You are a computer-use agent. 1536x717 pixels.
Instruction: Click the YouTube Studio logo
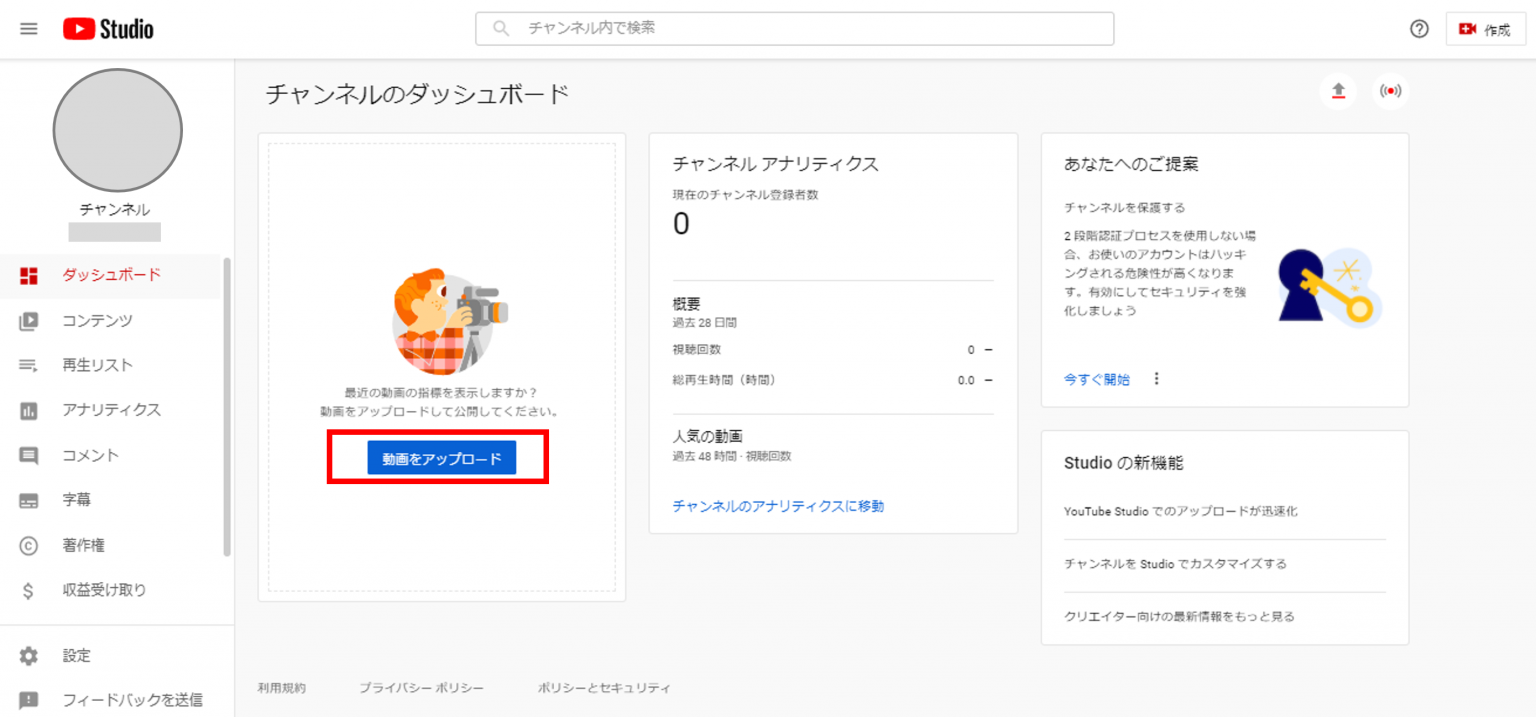(x=108, y=29)
